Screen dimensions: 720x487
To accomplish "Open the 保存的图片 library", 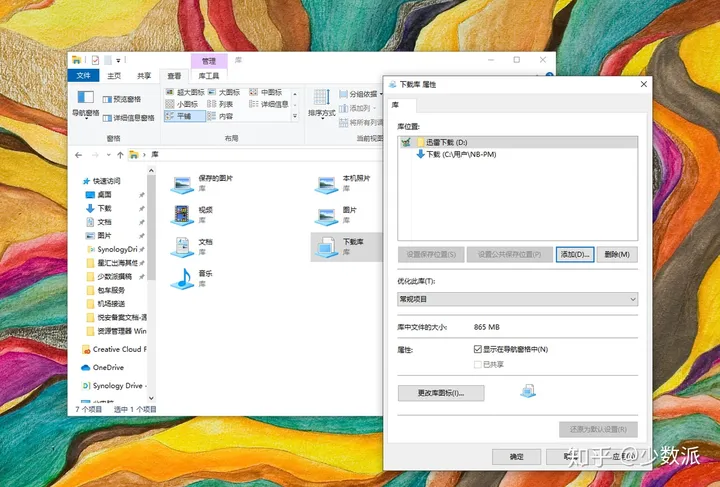I will [x=202, y=184].
